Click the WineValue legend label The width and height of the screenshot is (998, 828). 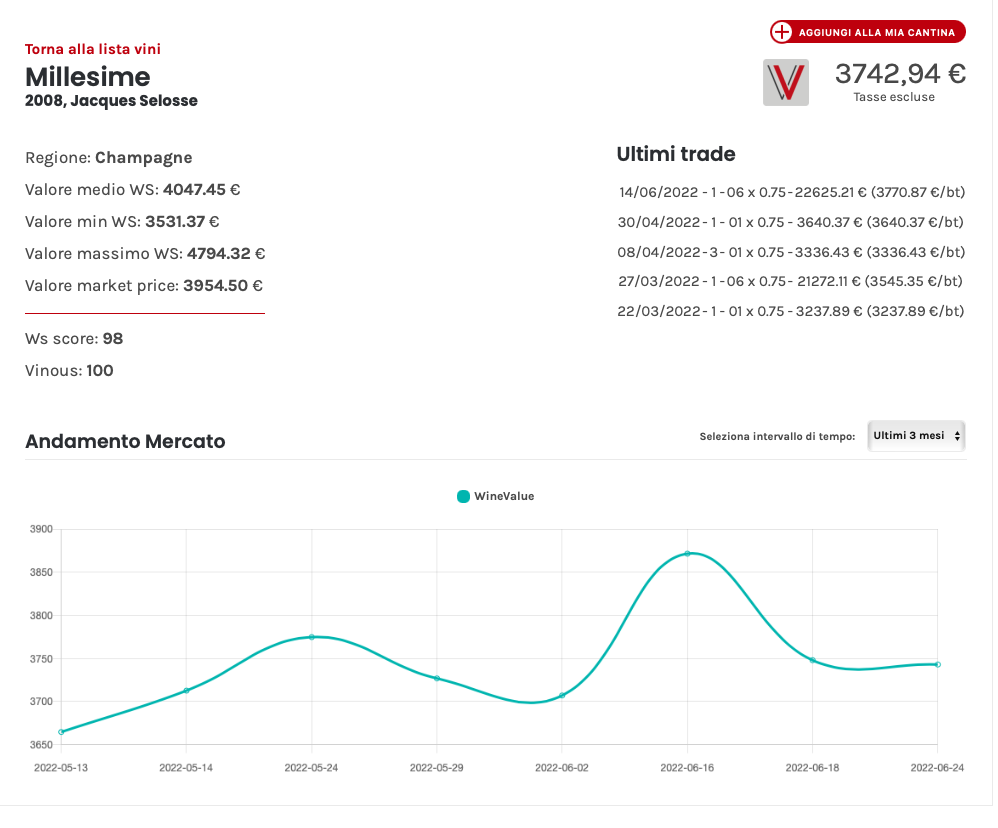(x=504, y=496)
